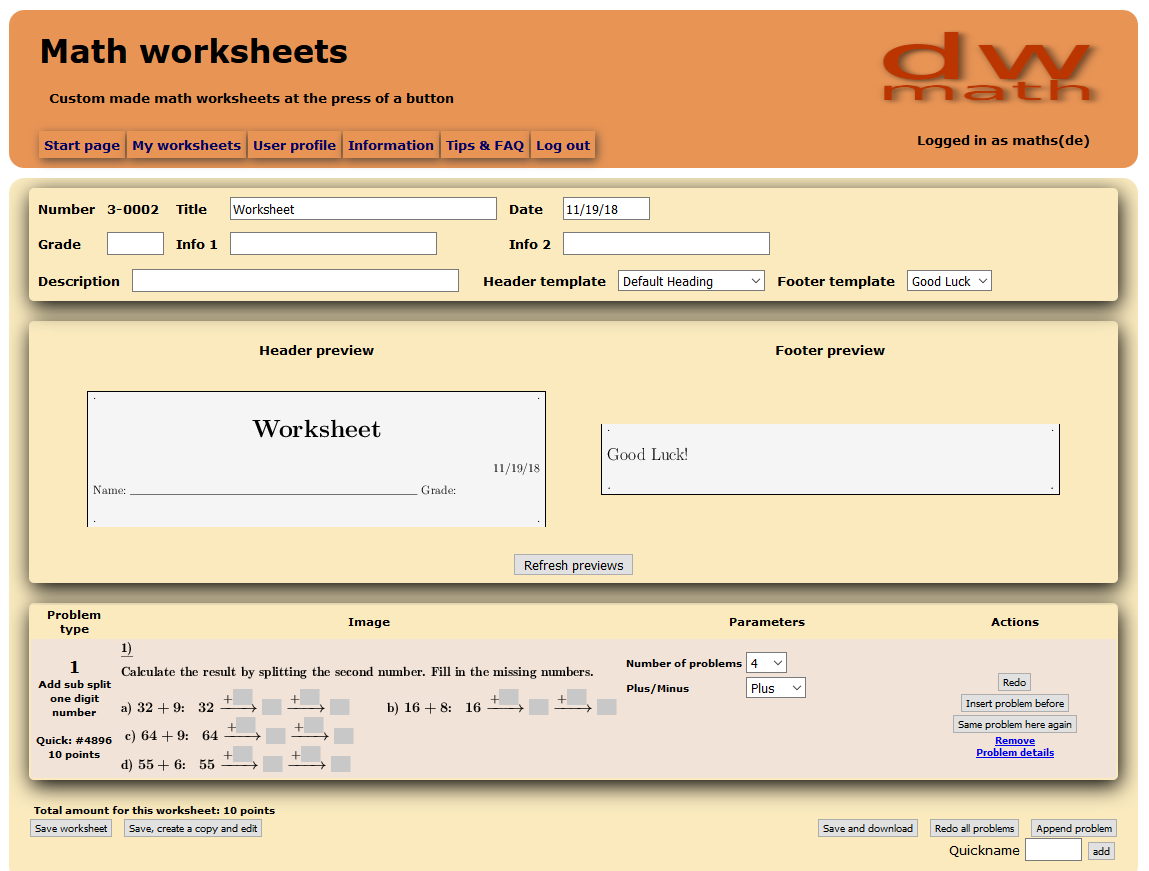Open the Number of problems dropdown

pos(766,663)
